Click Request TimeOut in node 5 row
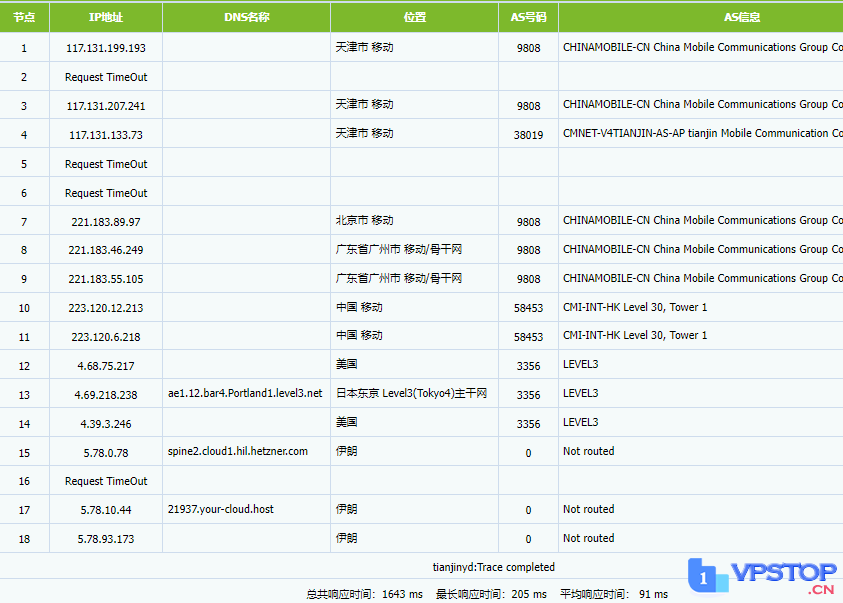 [106, 164]
